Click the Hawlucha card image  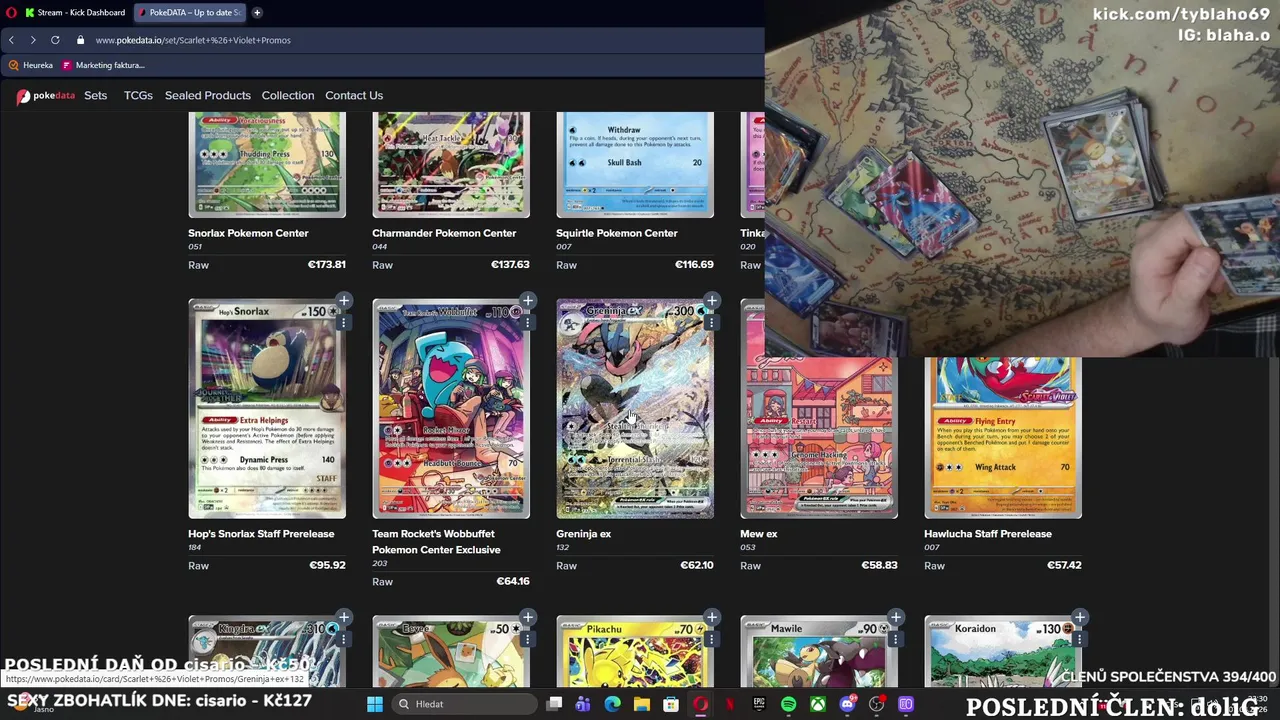point(1003,438)
